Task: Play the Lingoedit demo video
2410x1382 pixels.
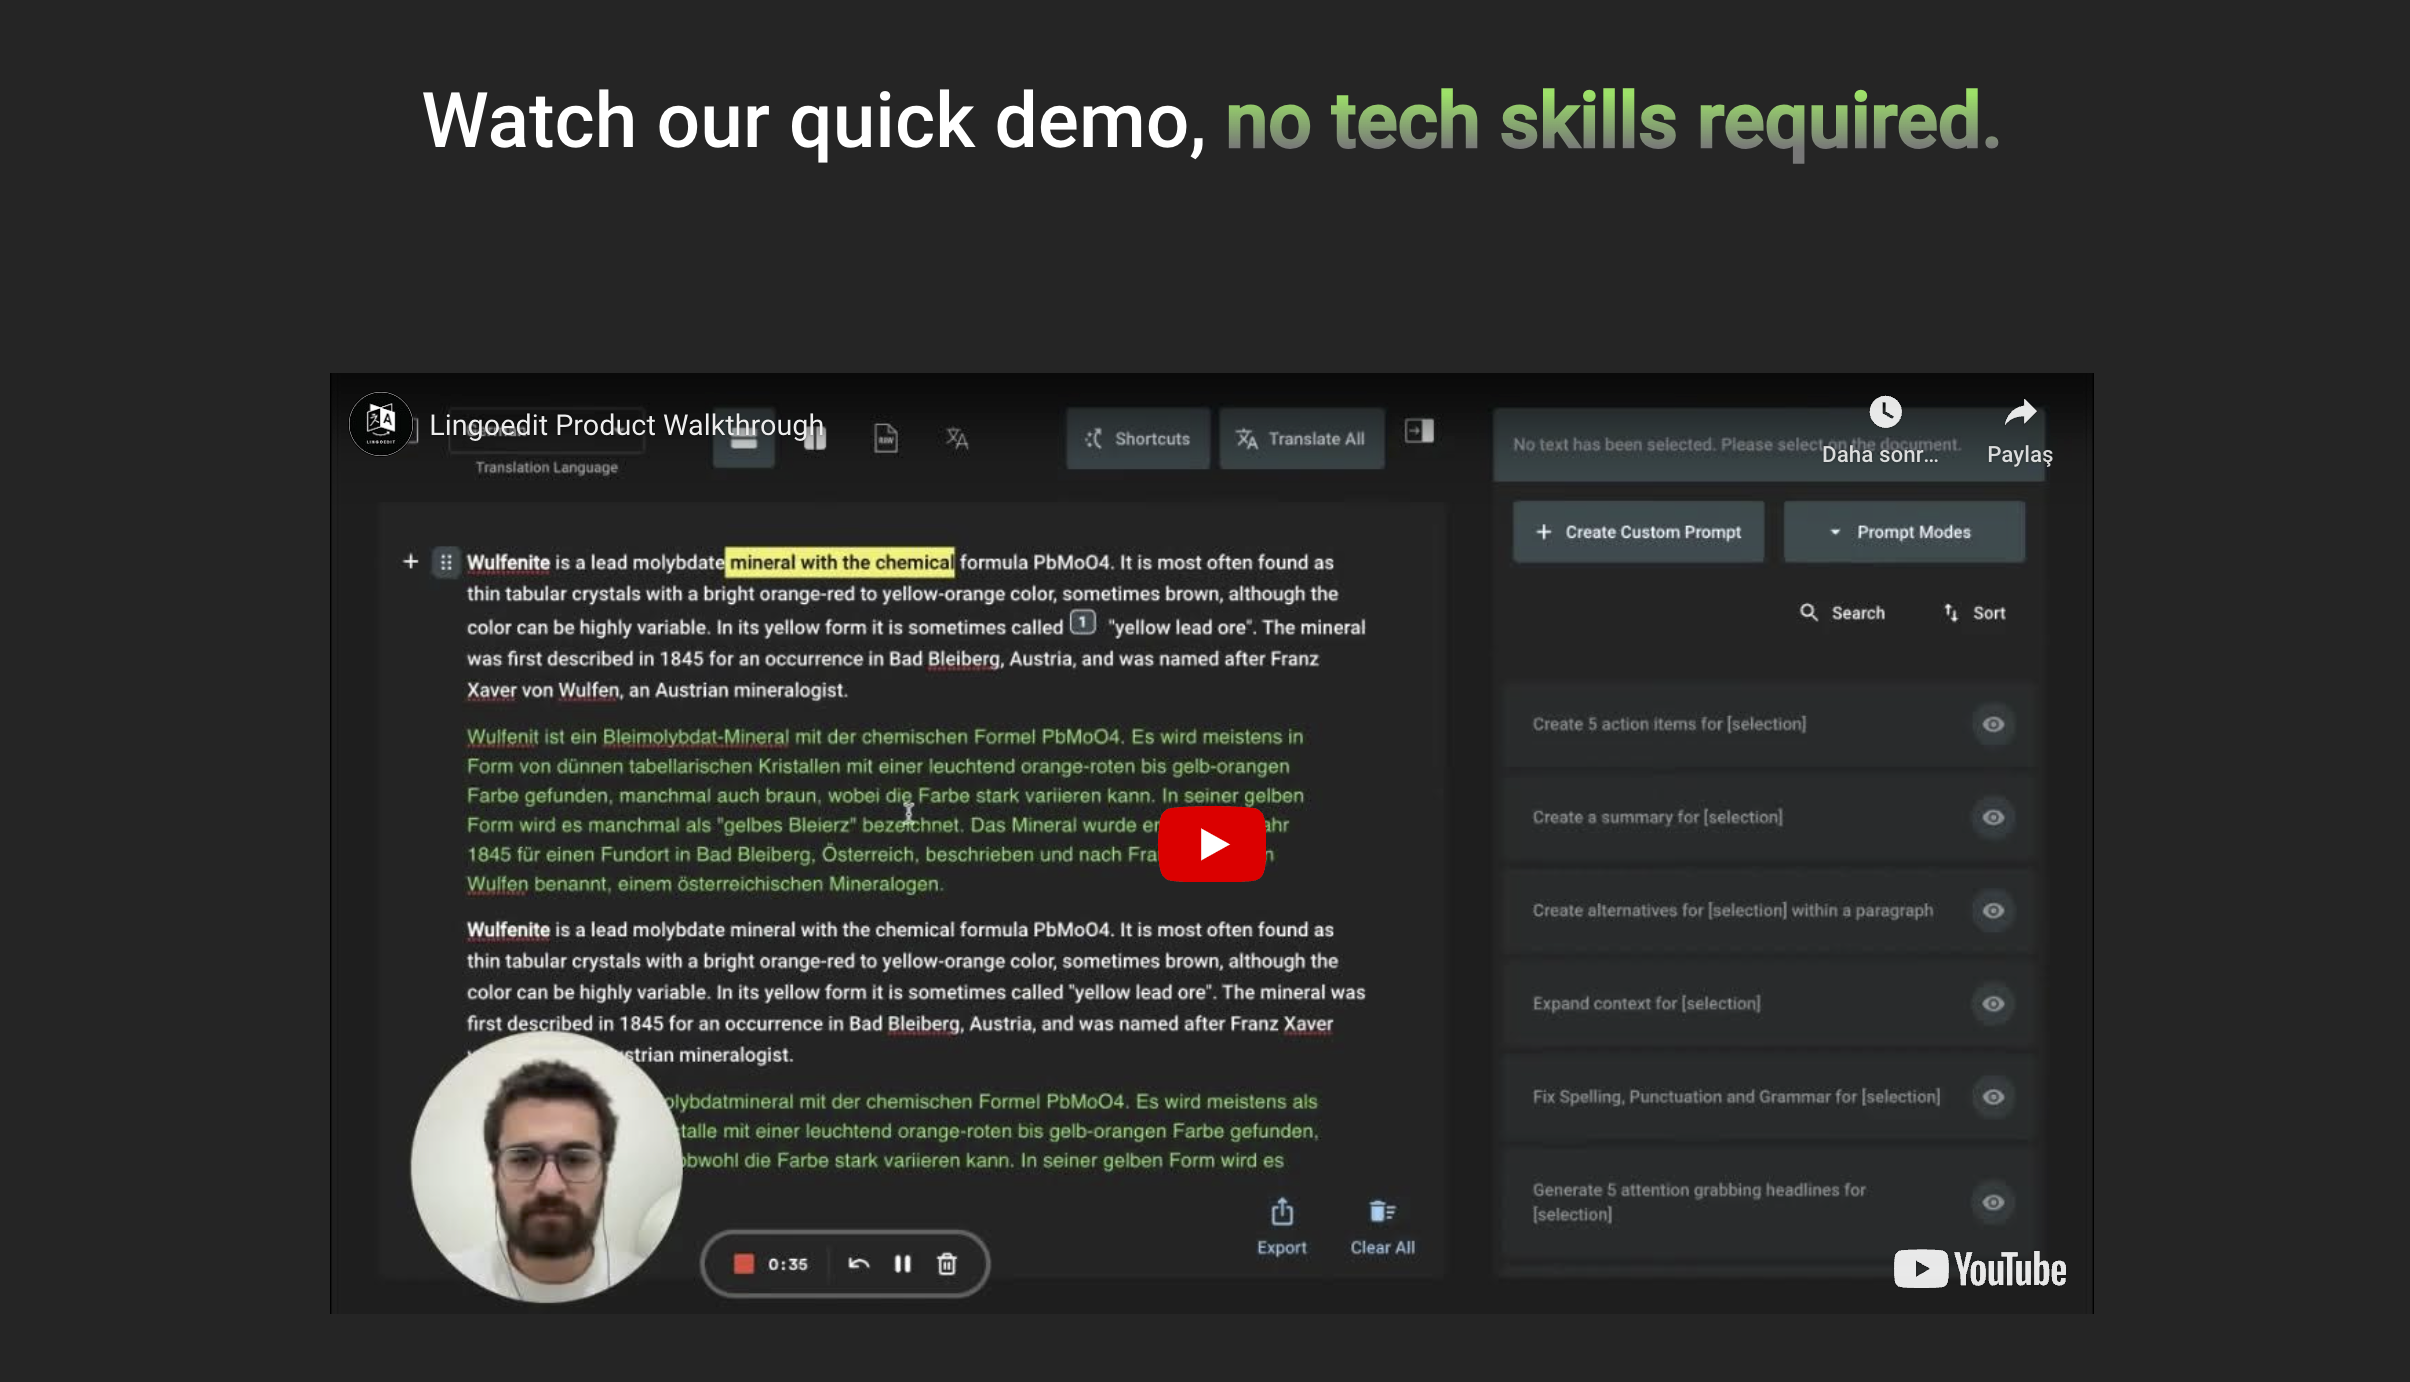Action: tap(1211, 844)
